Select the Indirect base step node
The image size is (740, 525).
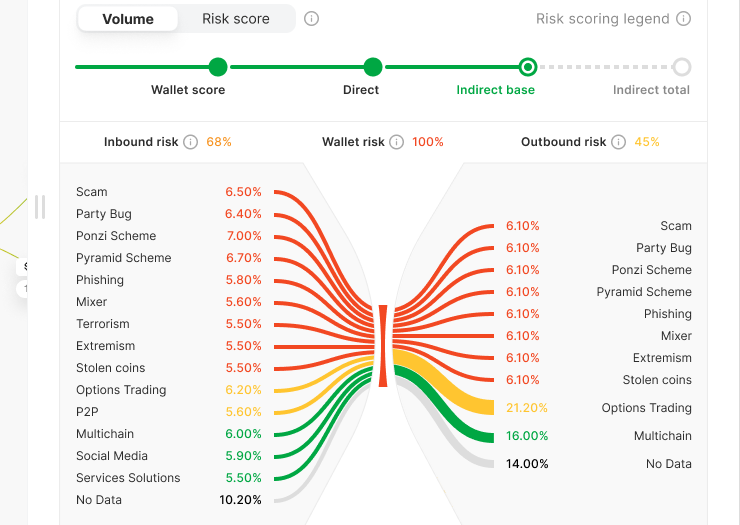[x=528, y=67]
